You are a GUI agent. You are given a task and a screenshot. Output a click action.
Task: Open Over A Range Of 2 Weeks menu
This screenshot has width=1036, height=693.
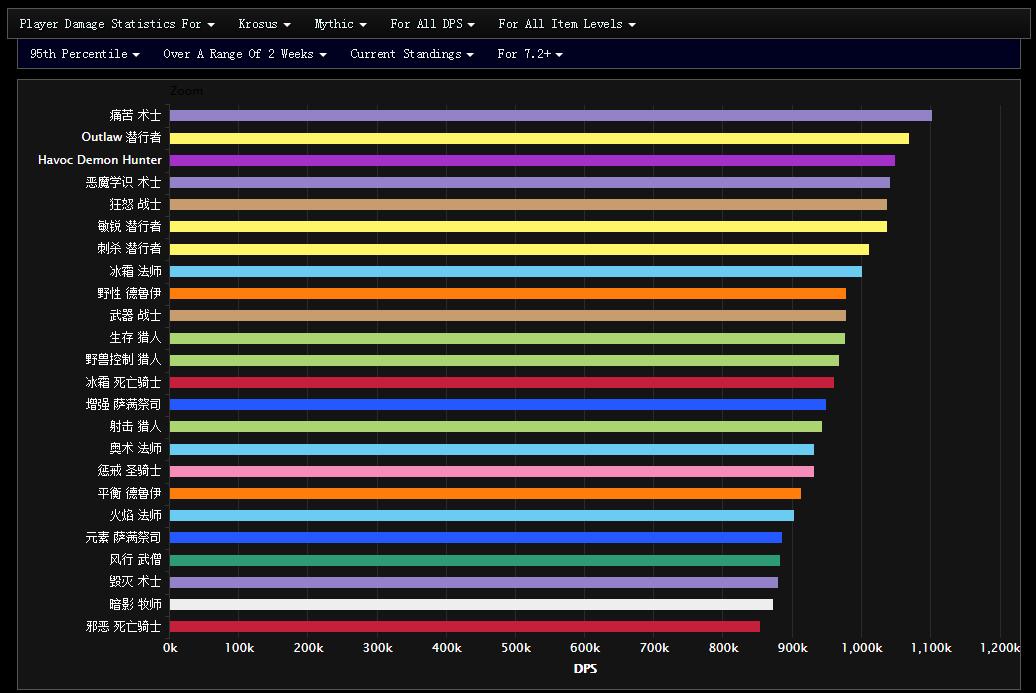(244, 54)
